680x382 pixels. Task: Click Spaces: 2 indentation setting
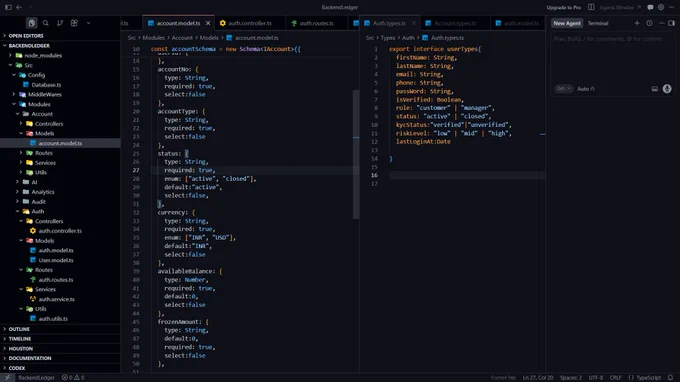click(x=571, y=378)
